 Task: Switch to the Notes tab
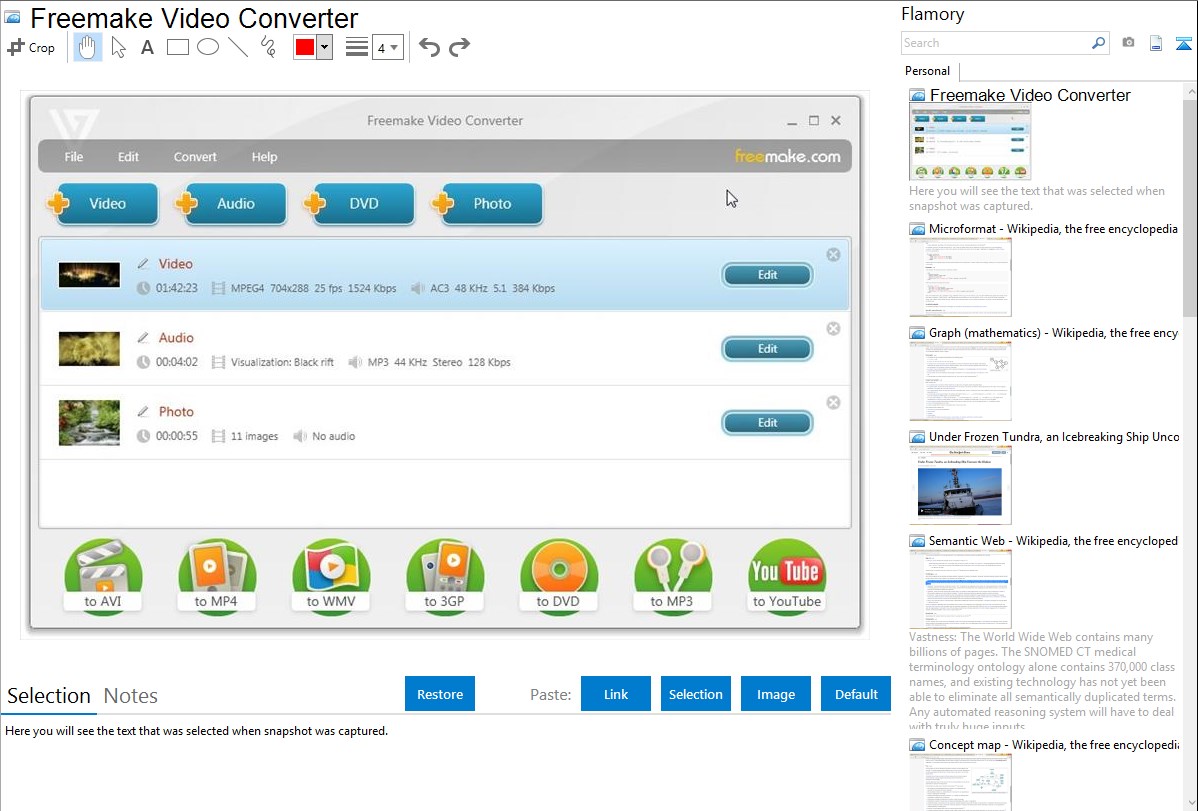[131, 696]
